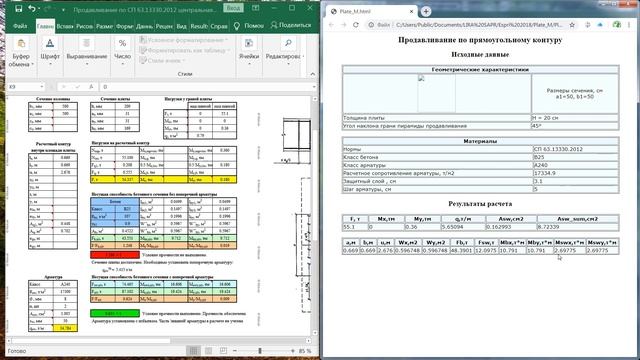Viewport: 640px width, 360px height.
Task: Open Customize Quick Access Toolbar dropdown
Action: click(x=63, y=9)
